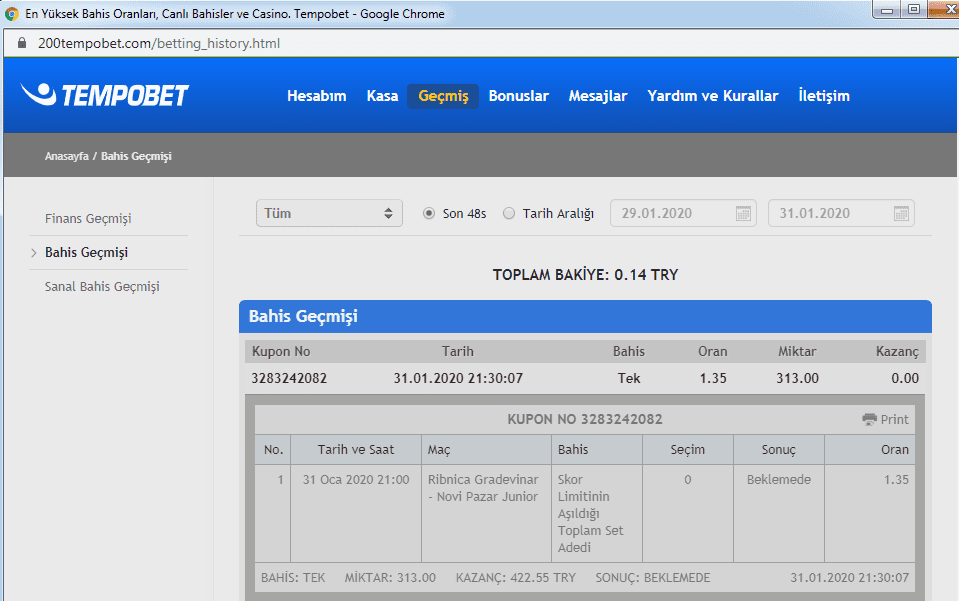Go to Finans Geçmişi in sidebar
Viewport: 959px width, 601px height.
tap(88, 218)
